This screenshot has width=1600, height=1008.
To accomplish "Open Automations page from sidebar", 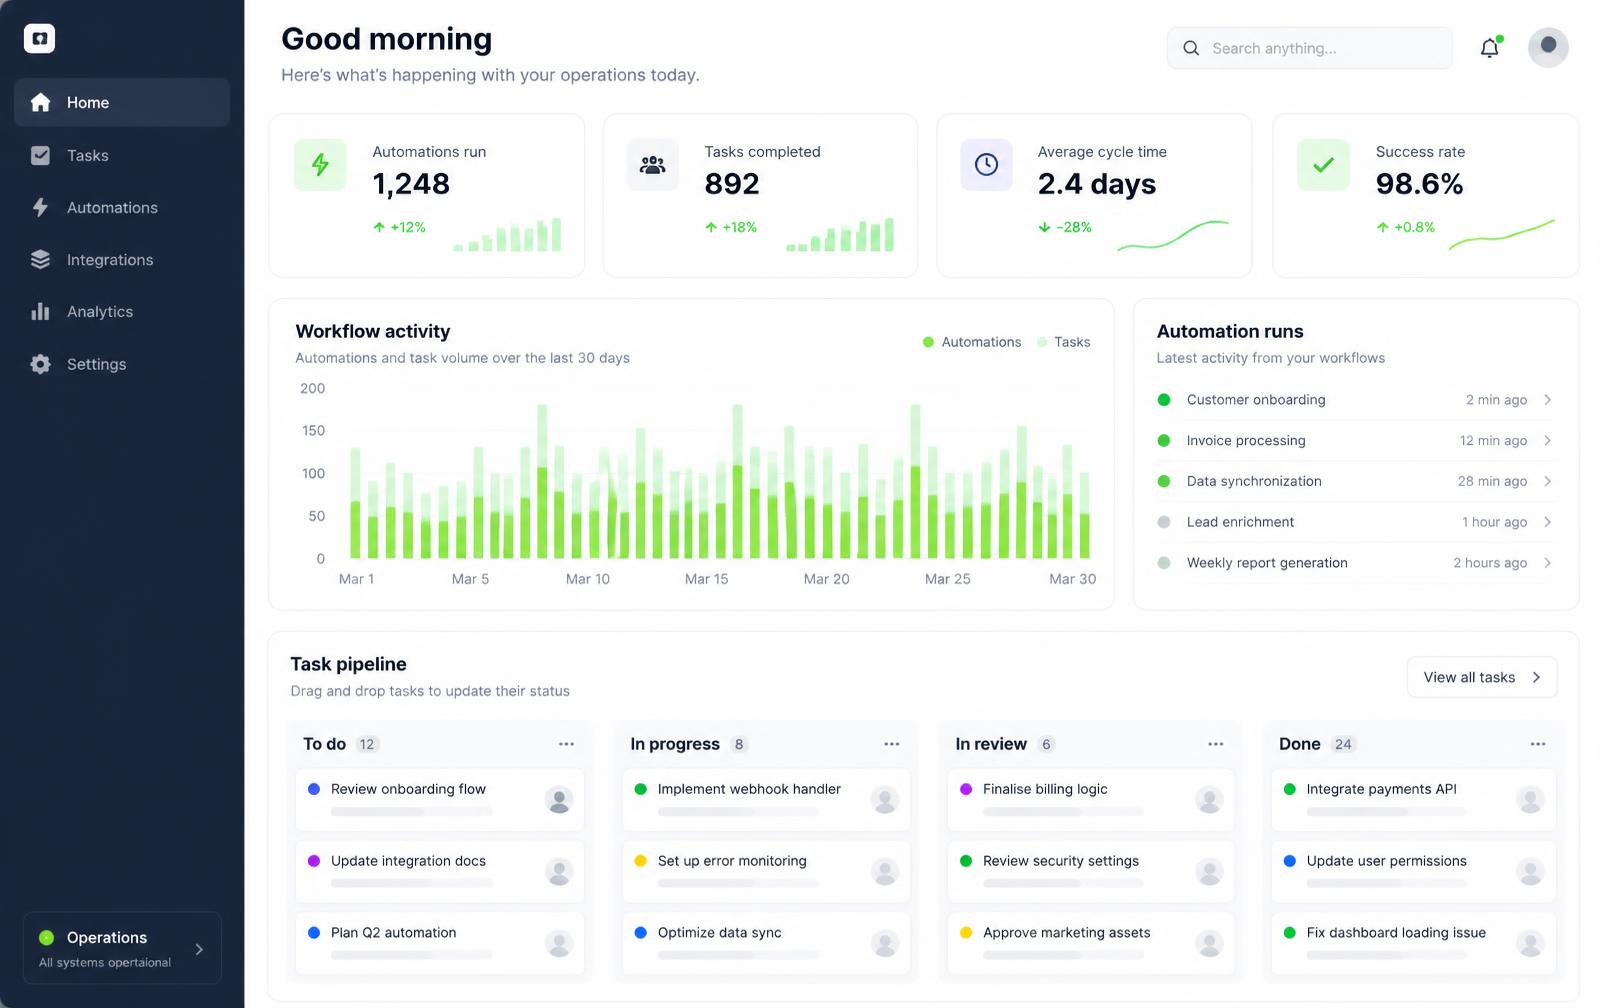I will (x=122, y=207).
